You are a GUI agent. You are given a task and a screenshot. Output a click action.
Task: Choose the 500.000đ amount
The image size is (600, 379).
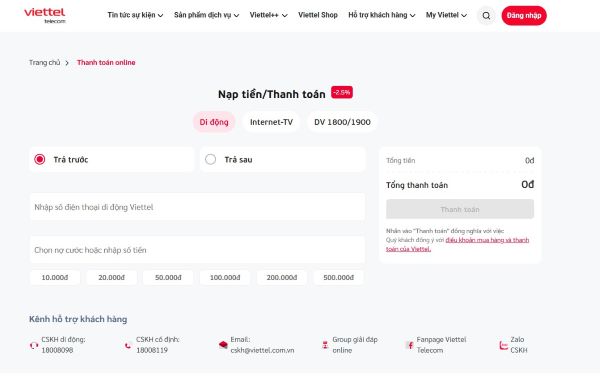point(338,278)
